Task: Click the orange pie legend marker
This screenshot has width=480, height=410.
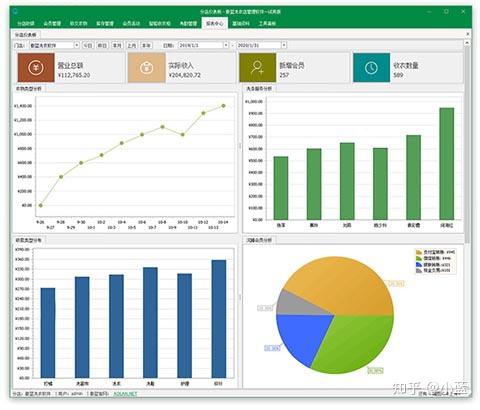Action: [419, 252]
